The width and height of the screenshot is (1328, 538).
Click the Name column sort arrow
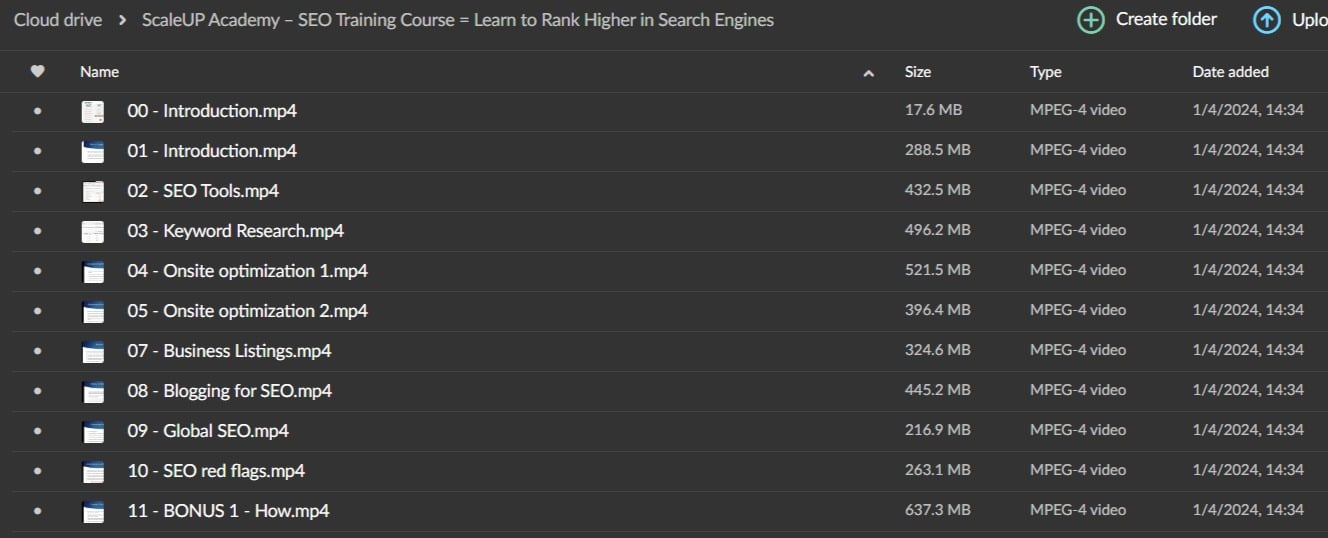click(x=868, y=72)
